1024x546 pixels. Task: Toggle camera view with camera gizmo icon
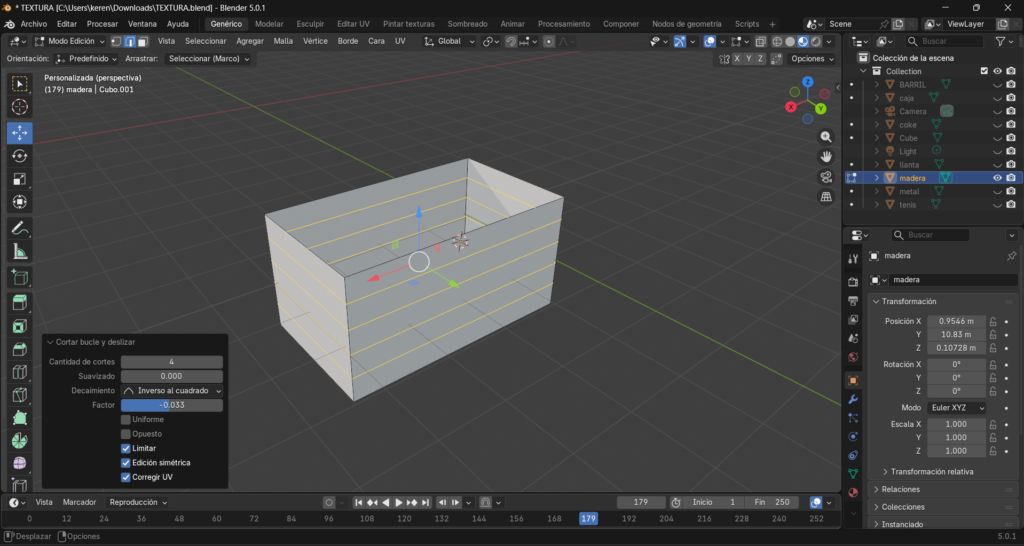pyautogui.click(x=826, y=177)
